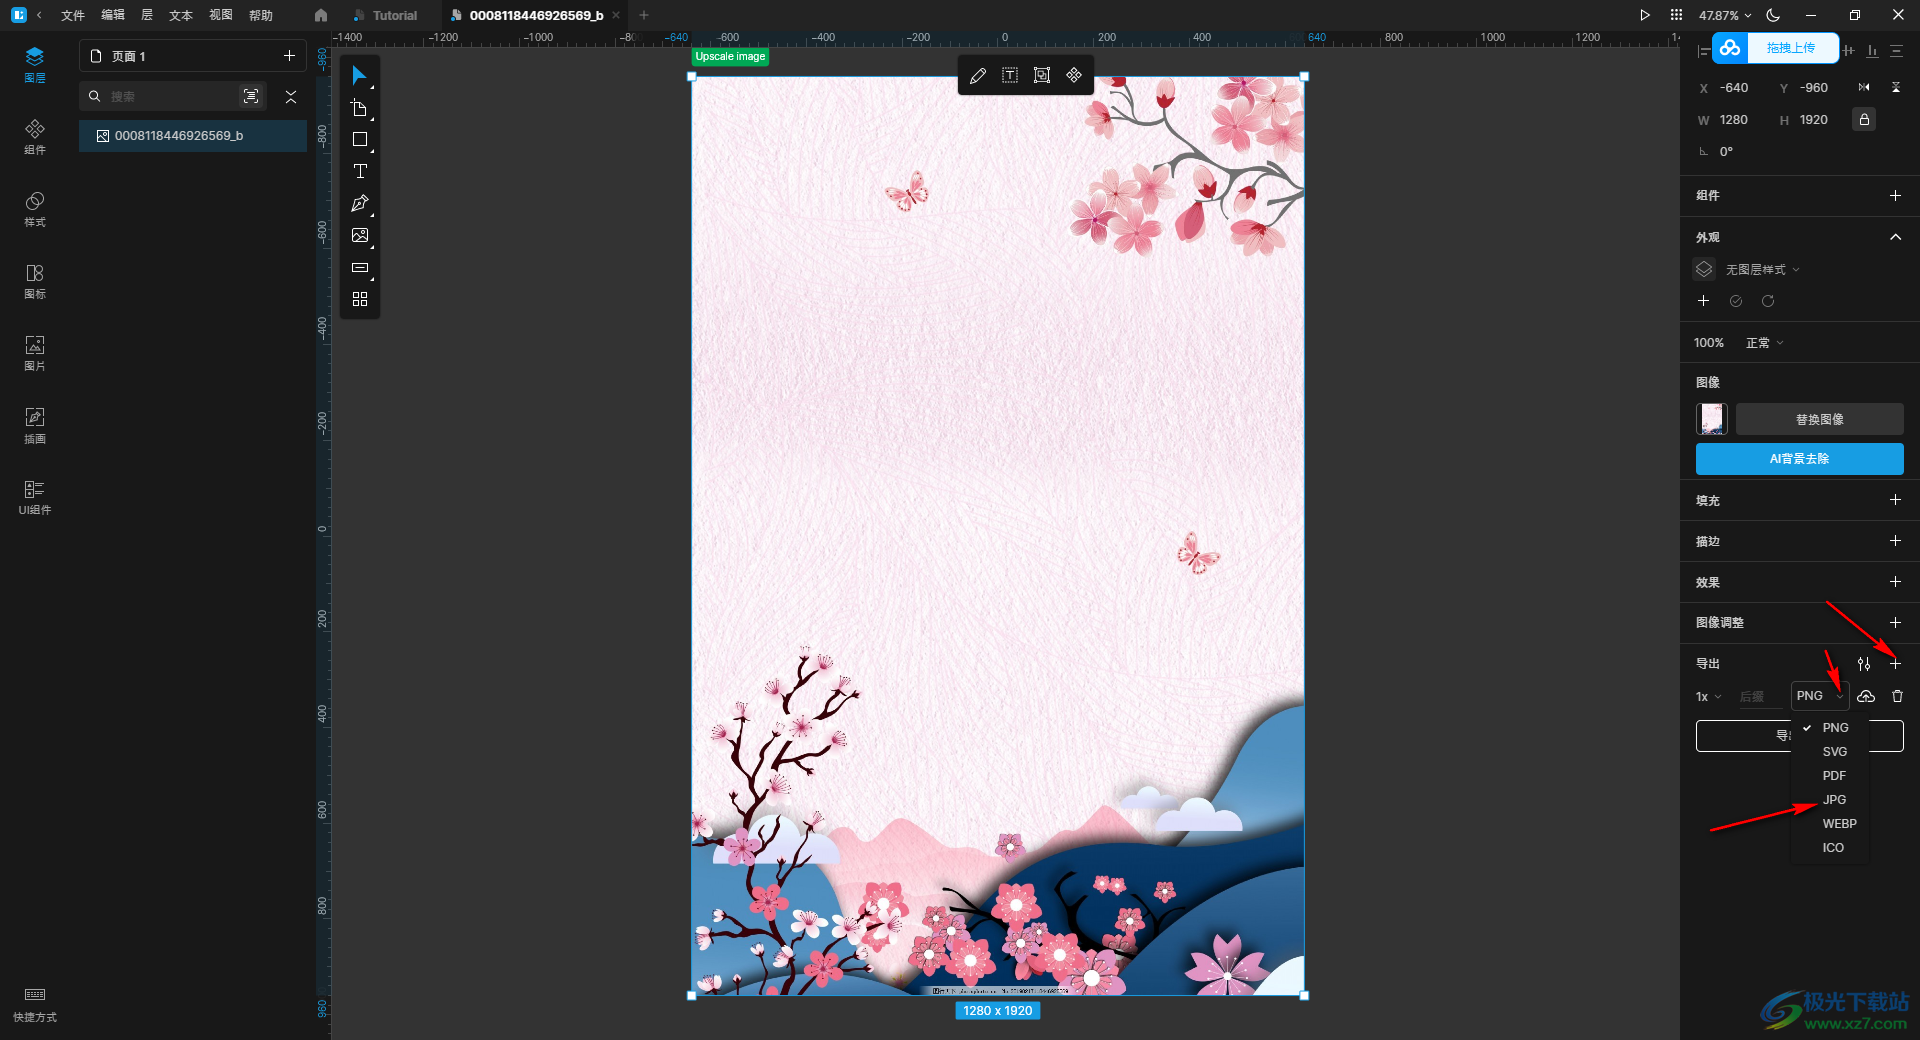Image resolution: width=1920 pixels, height=1040 pixels.
Task: Select layer 0008118446926569_b in list
Action: [193, 136]
